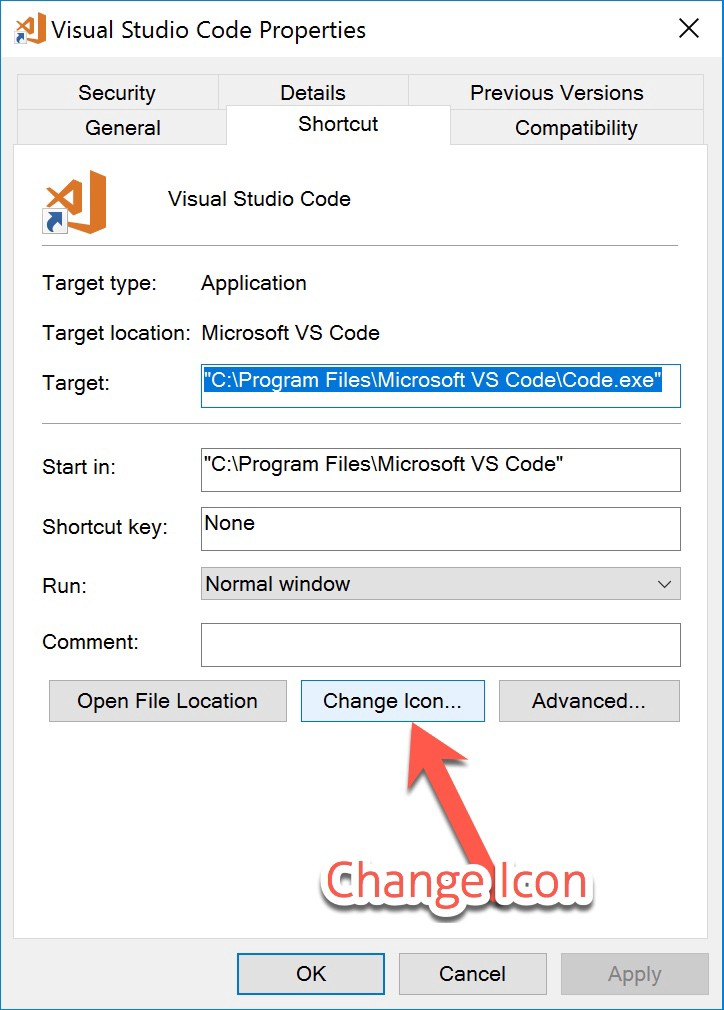724x1010 pixels.
Task: Switch to the Security tab
Action: 117,93
